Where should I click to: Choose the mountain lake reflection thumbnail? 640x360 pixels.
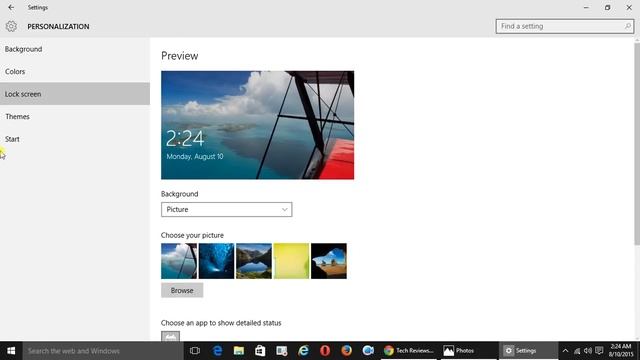pyautogui.click(x=254, y=261)
